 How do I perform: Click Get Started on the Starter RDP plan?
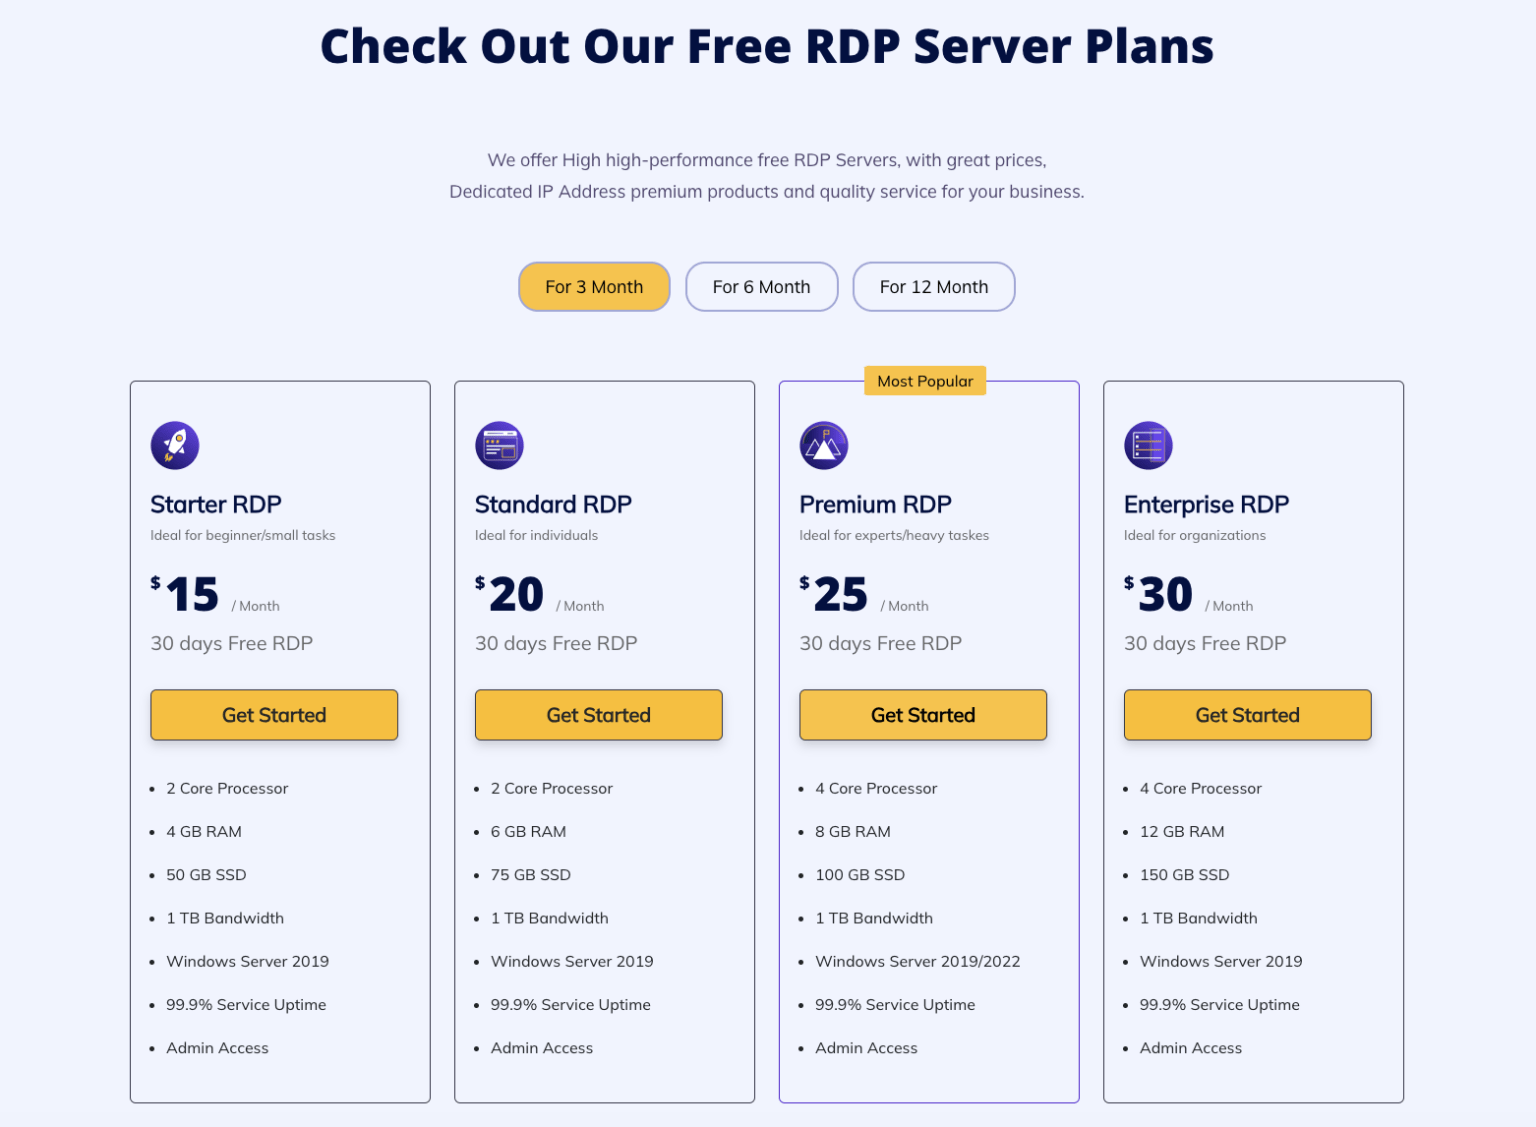274,715
